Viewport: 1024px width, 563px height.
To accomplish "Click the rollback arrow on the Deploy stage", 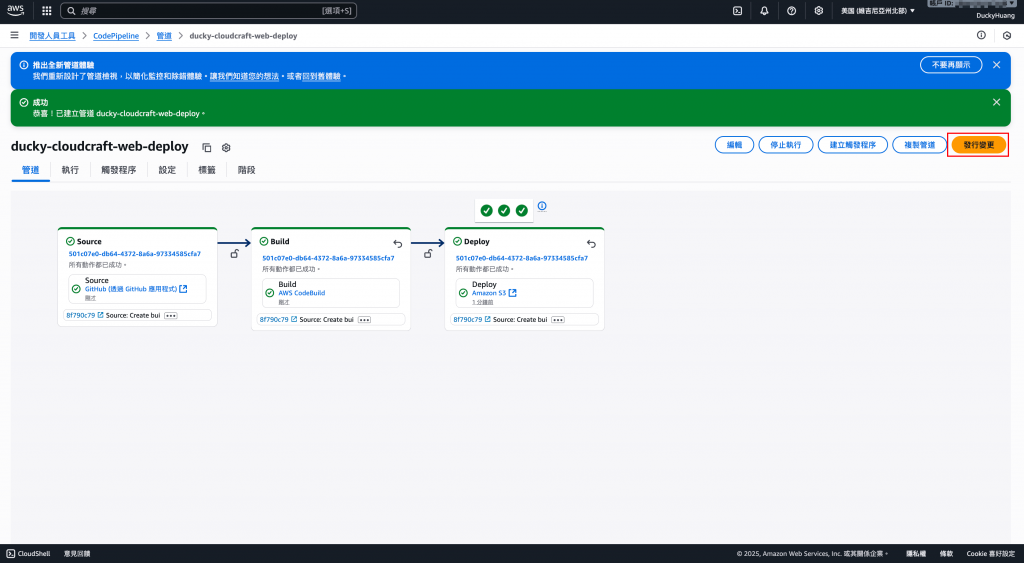I will 591,244.
